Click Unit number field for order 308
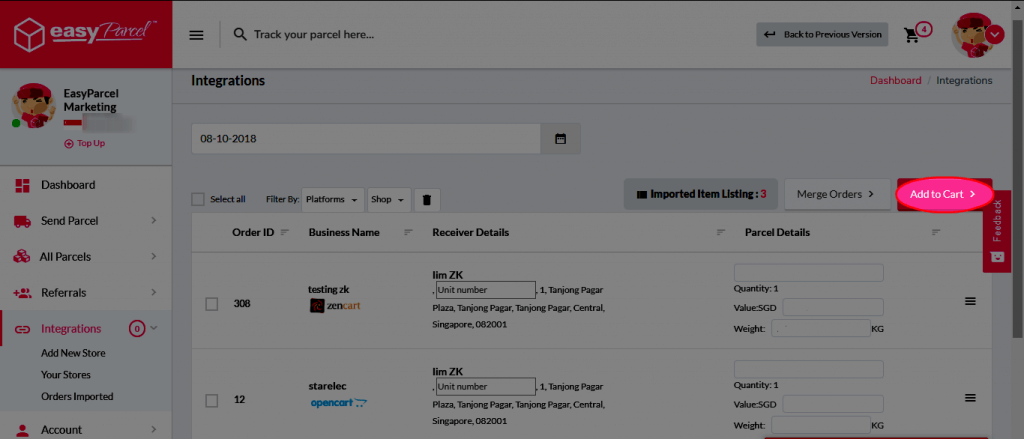 485,289
